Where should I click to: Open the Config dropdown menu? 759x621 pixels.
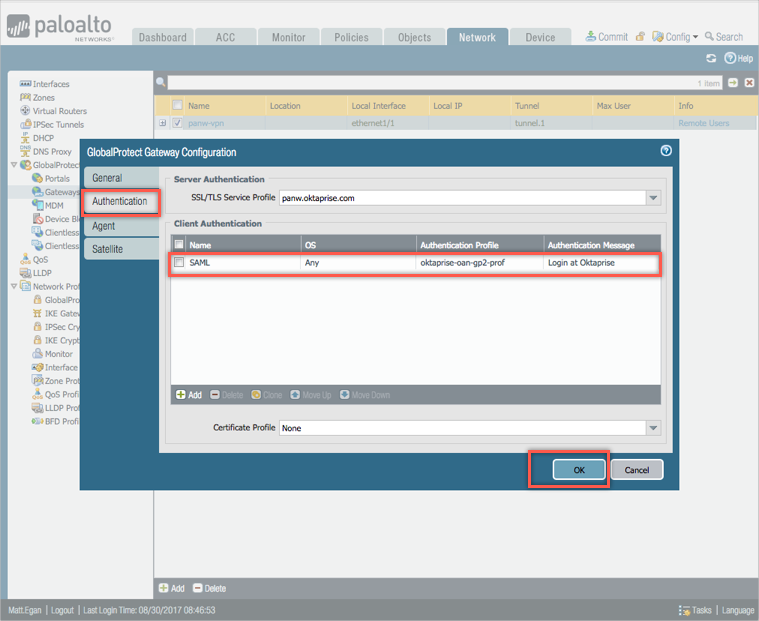[x=675, y=37]
